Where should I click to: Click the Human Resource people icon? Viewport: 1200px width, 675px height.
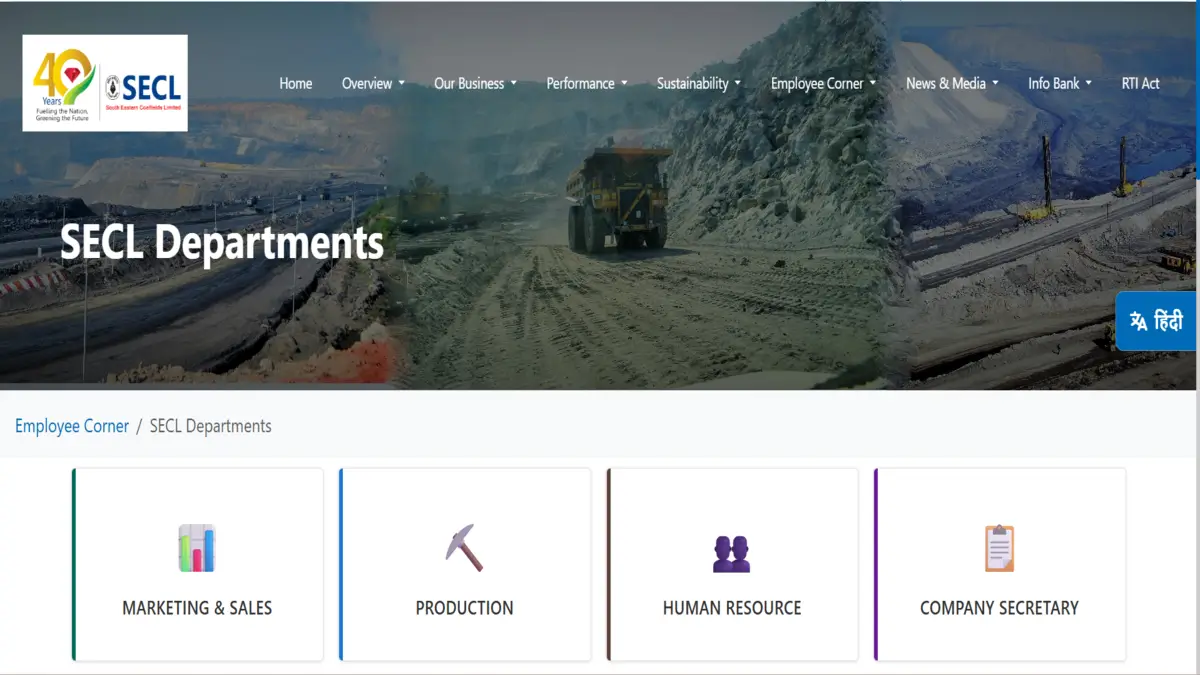click(x=732, y=554)
